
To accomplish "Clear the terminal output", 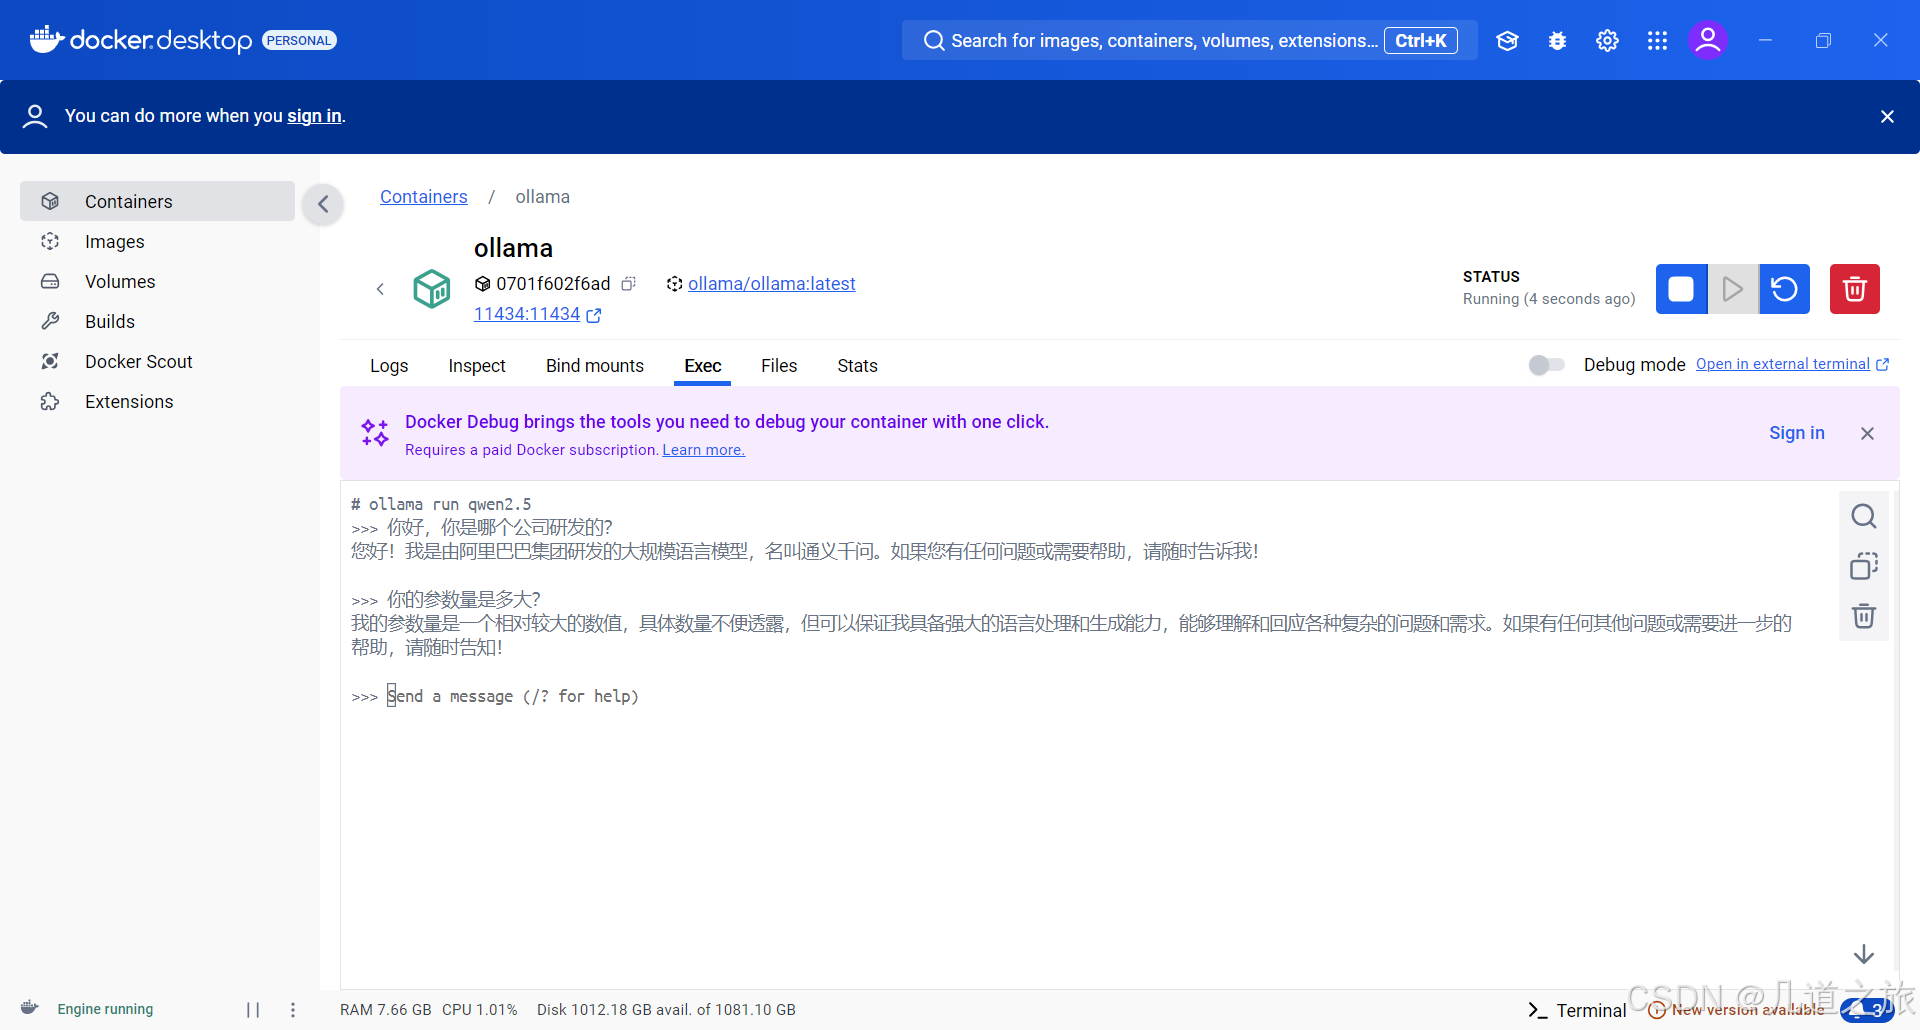I will [x=1863, y=615].
